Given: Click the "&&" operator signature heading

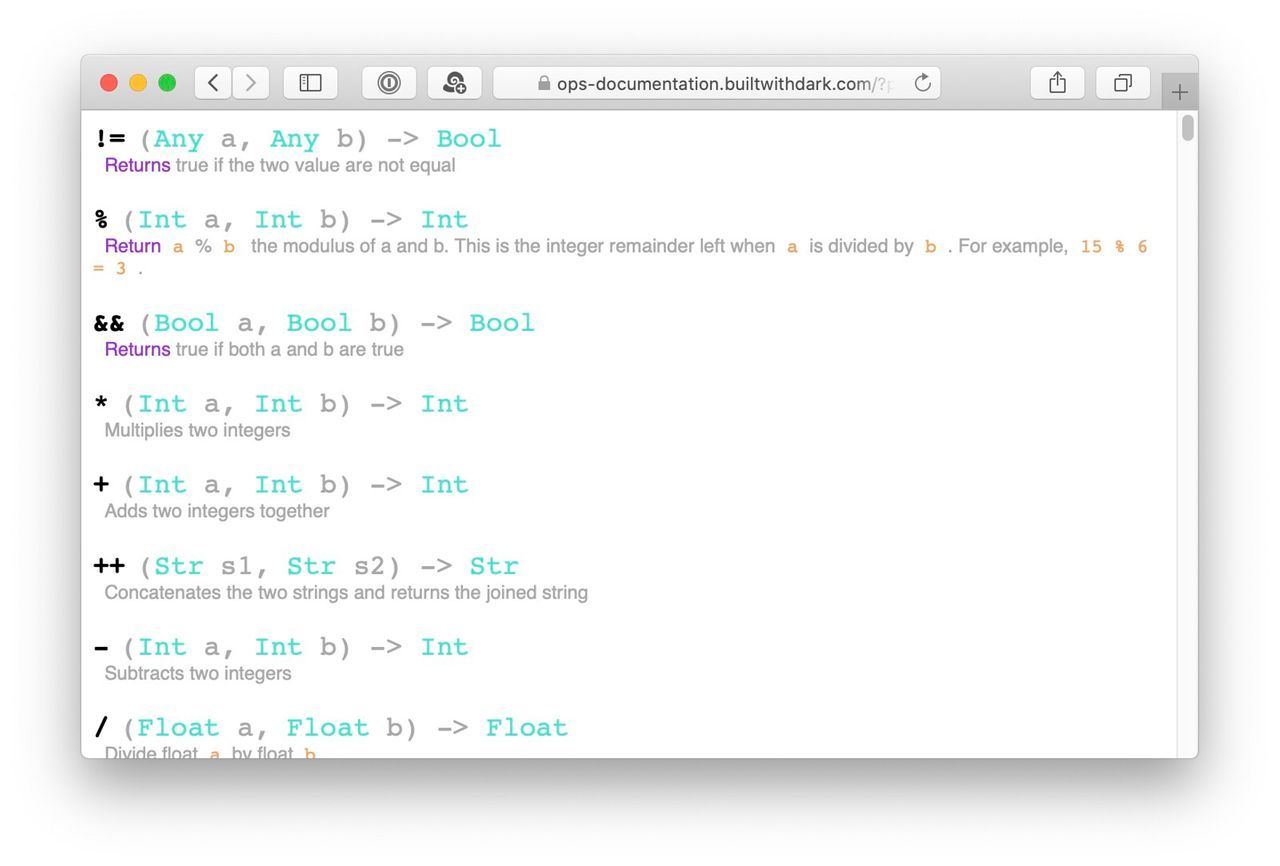Looking at the screenshot, I should pos(108,322).
